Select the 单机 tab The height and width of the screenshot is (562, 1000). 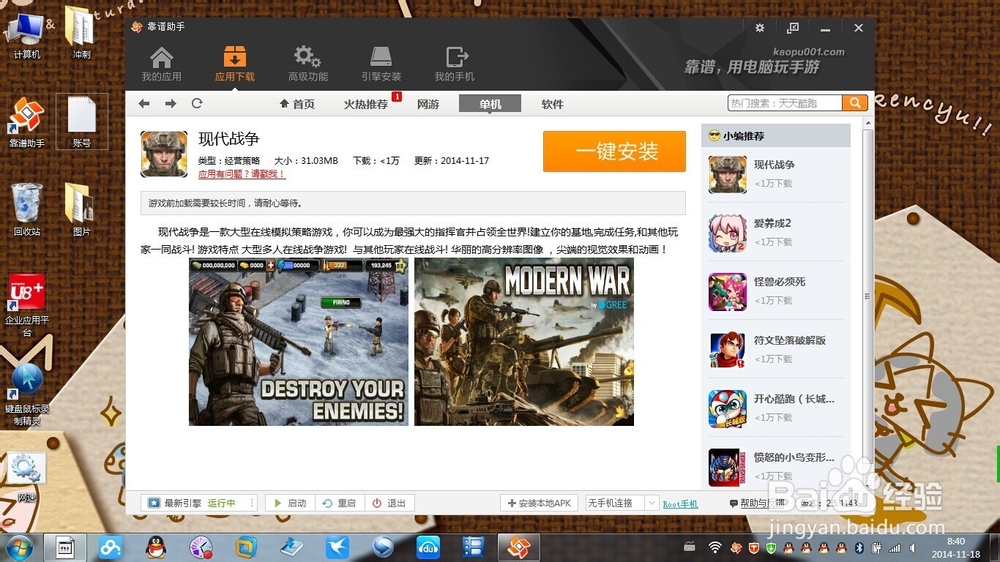(x=490, y=104)
